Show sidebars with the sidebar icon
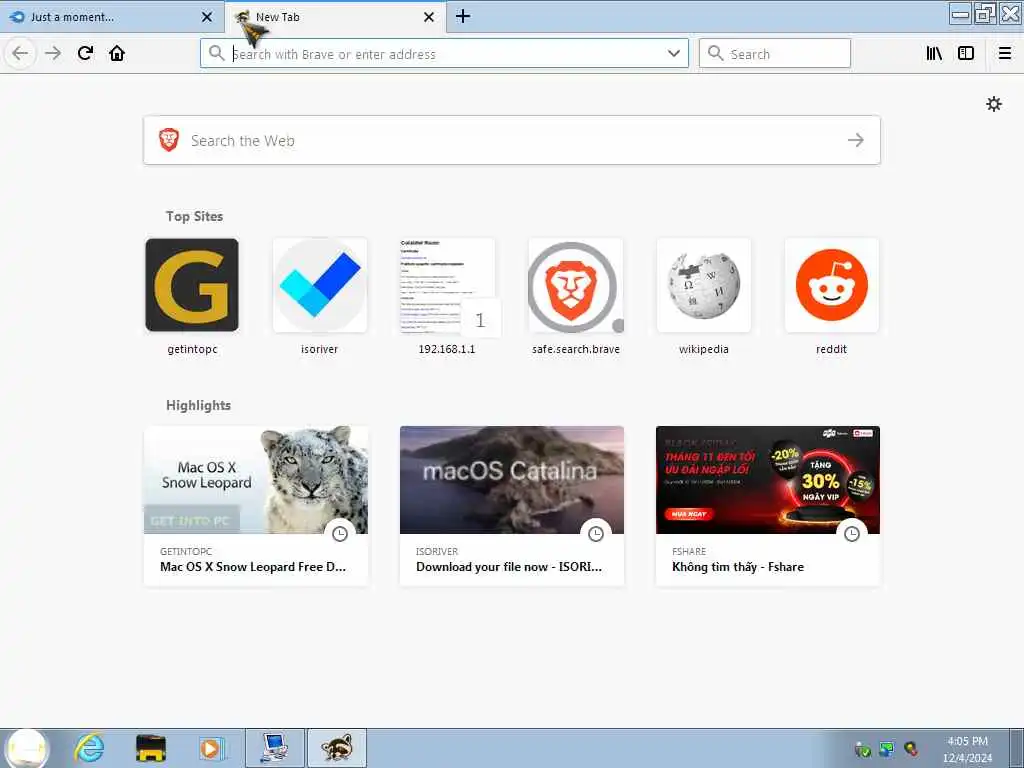This screenshot has width=1024, height=768. coord(966,54)
